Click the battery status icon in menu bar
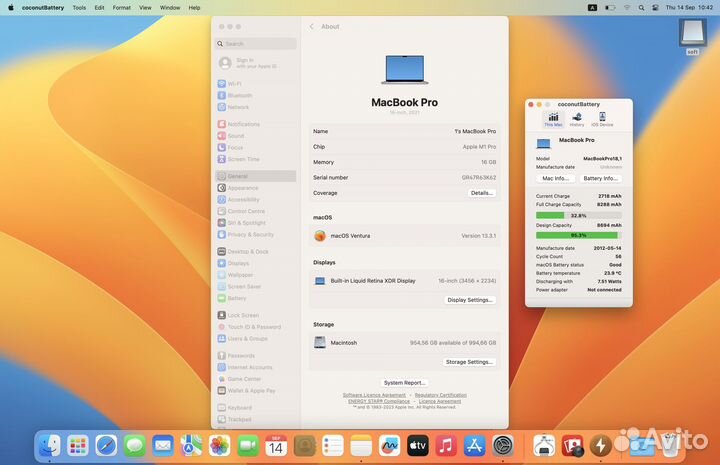The width and height of the screenshot is (720, 465). coord(610,8)
